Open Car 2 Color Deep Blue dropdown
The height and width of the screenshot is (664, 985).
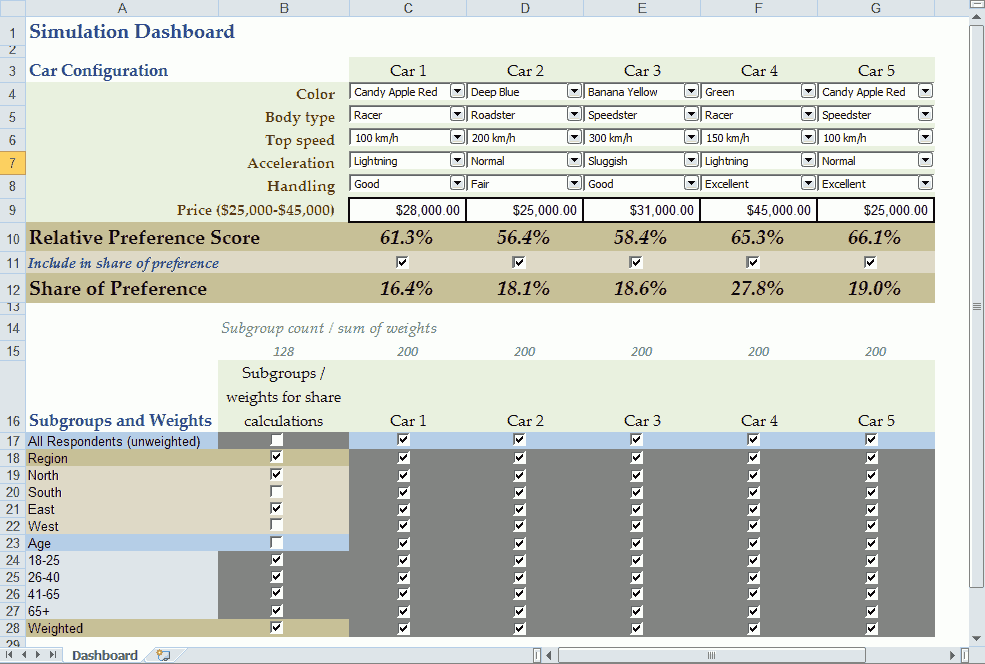pos(574,91)
